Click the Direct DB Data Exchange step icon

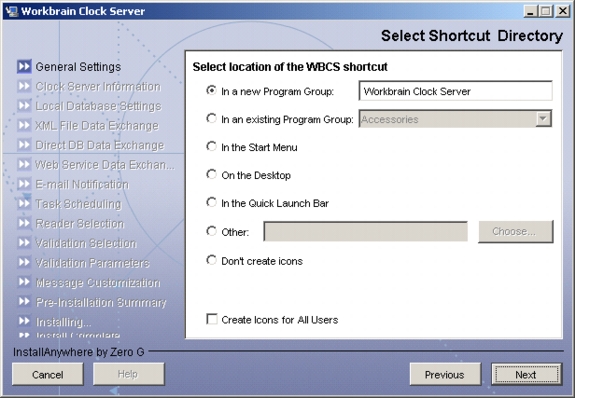[24, 145]
